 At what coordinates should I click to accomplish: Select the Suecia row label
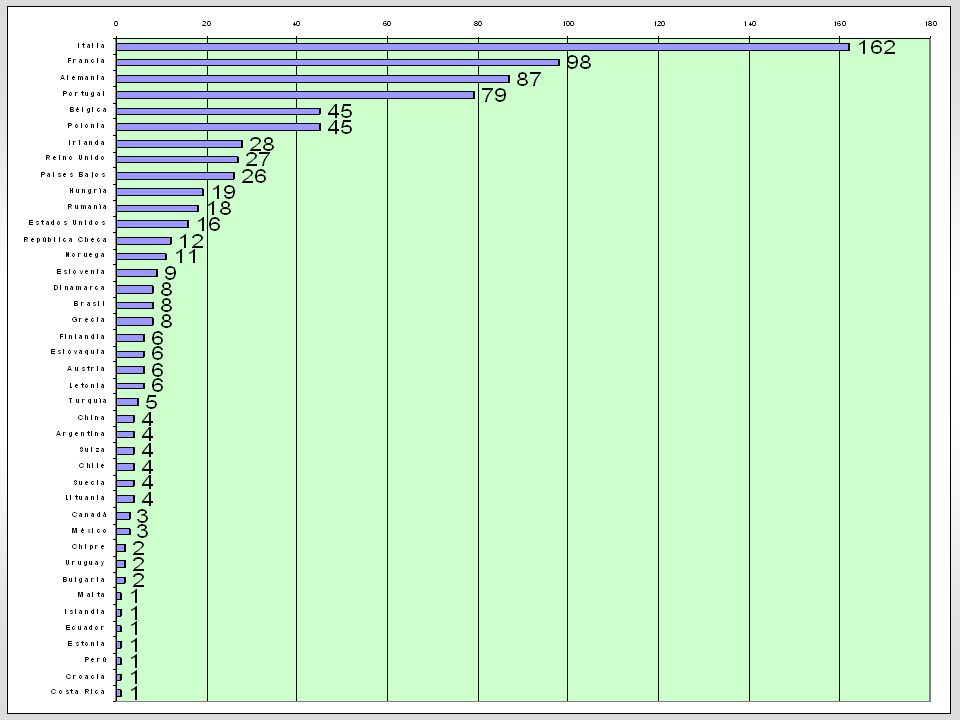(x=89, y=483)
